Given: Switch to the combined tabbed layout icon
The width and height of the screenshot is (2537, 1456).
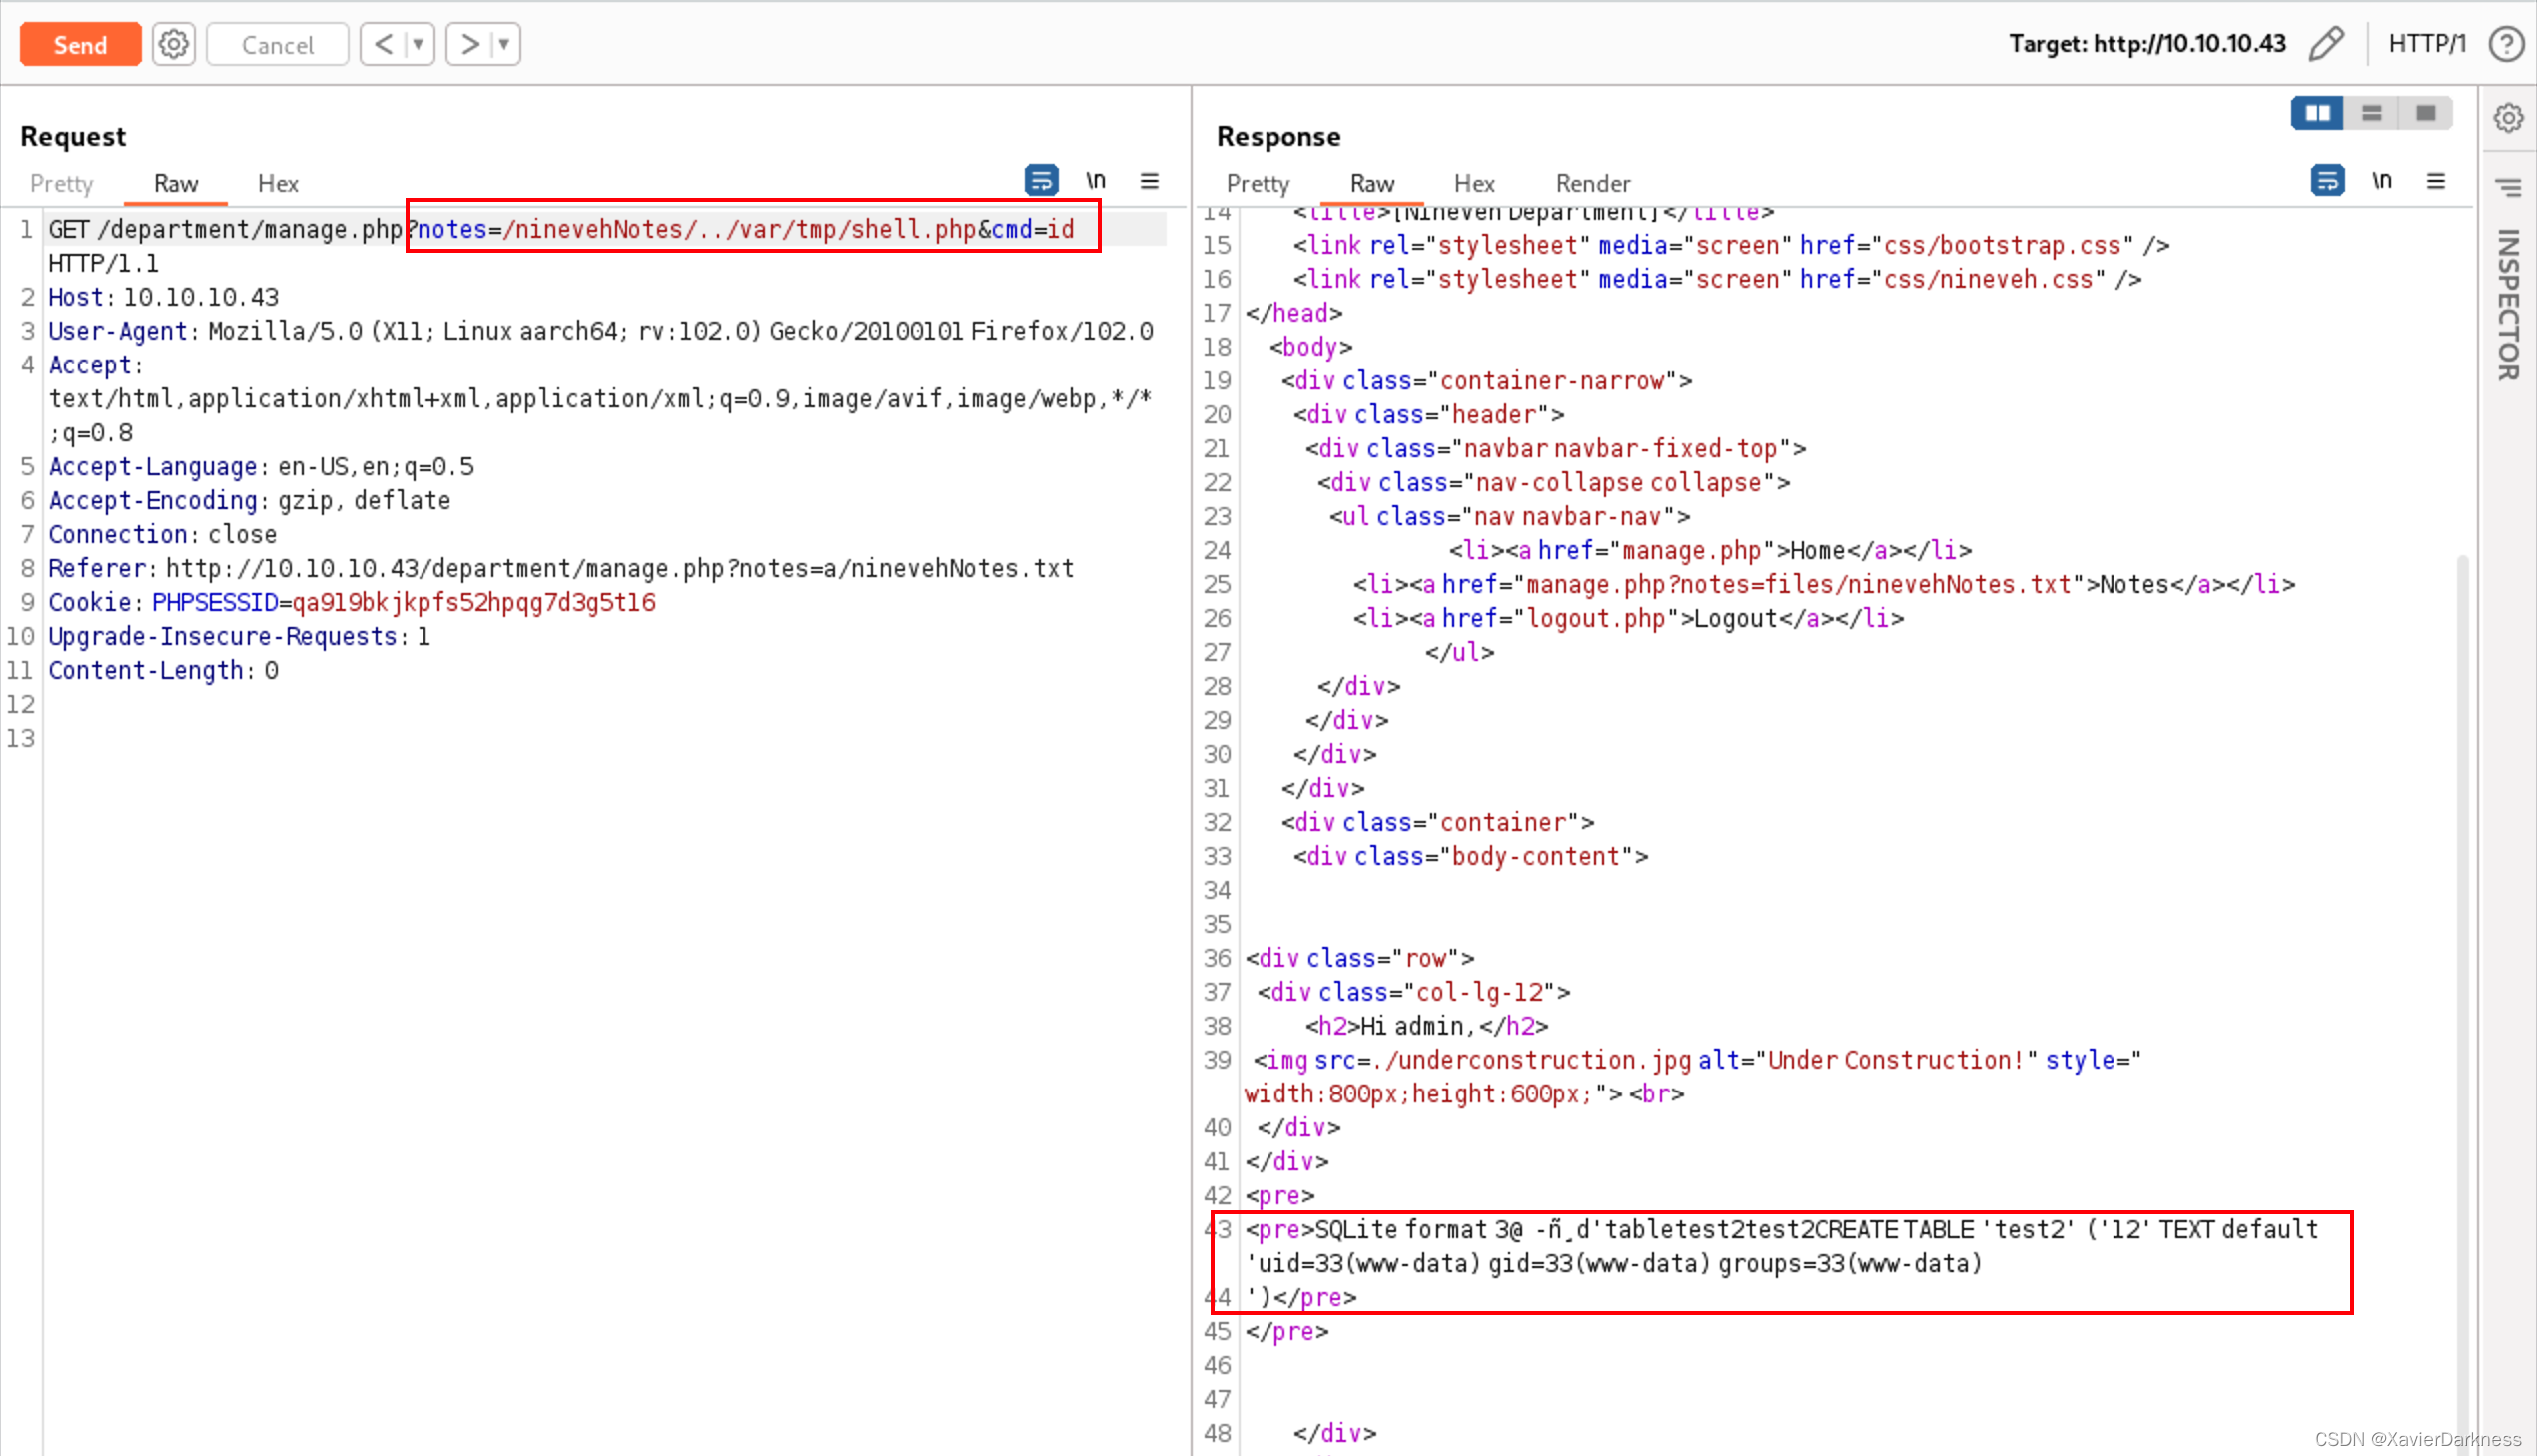Looking at the screenshot, I should click(2425, 114).
